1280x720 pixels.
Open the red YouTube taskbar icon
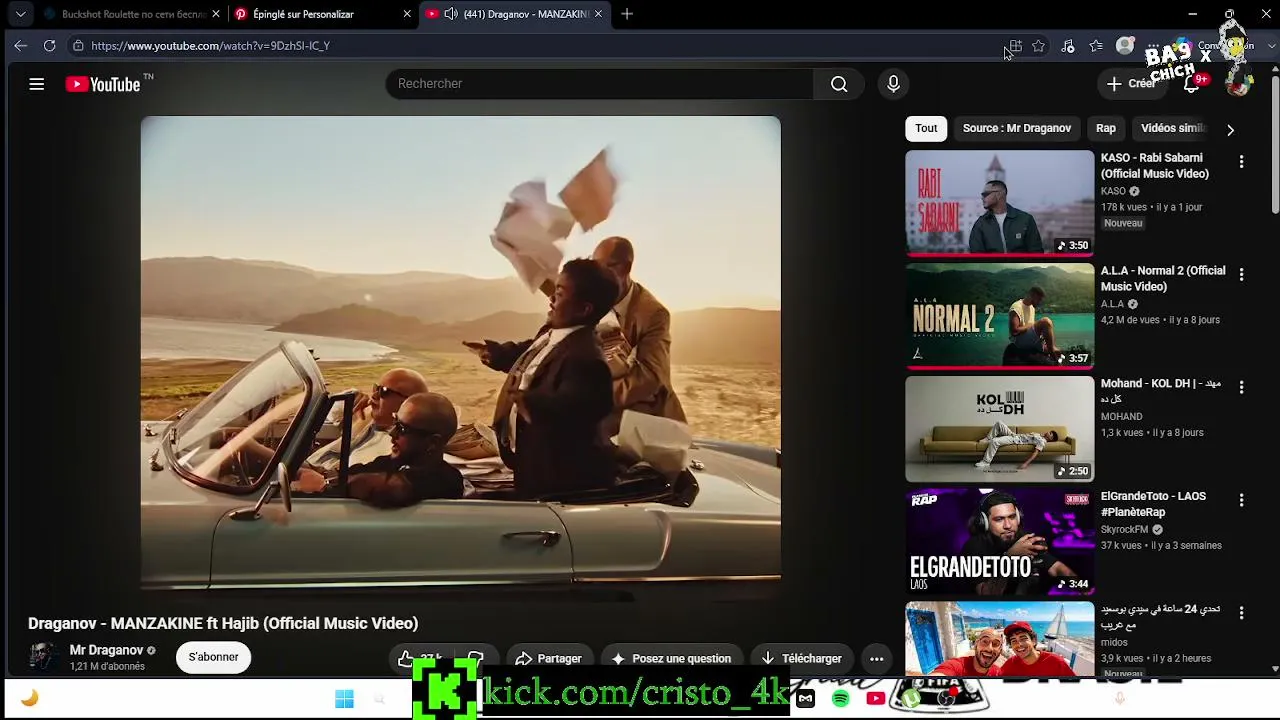(875, 699)
